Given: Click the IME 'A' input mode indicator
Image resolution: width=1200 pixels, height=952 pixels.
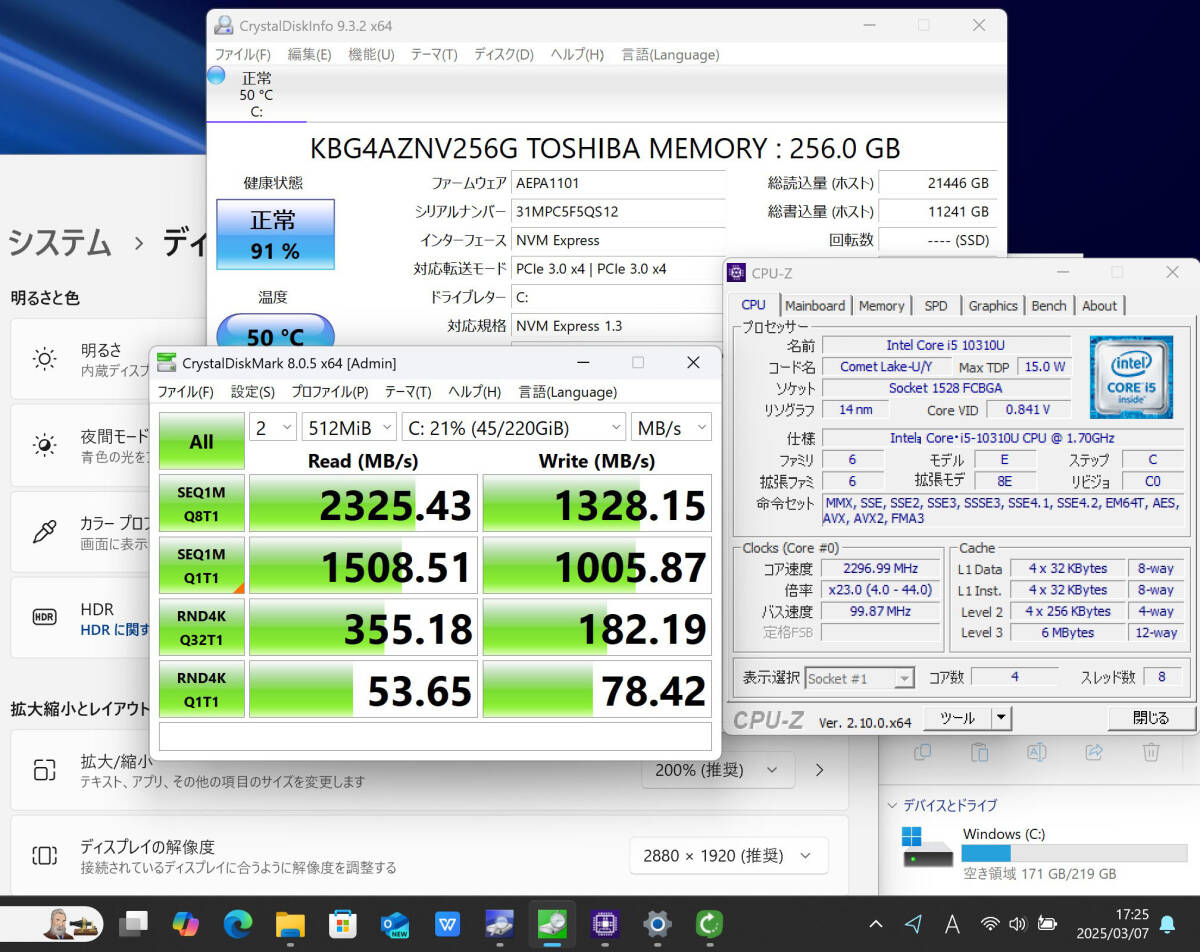Looking at the screenshot, I should click(952, 923).
